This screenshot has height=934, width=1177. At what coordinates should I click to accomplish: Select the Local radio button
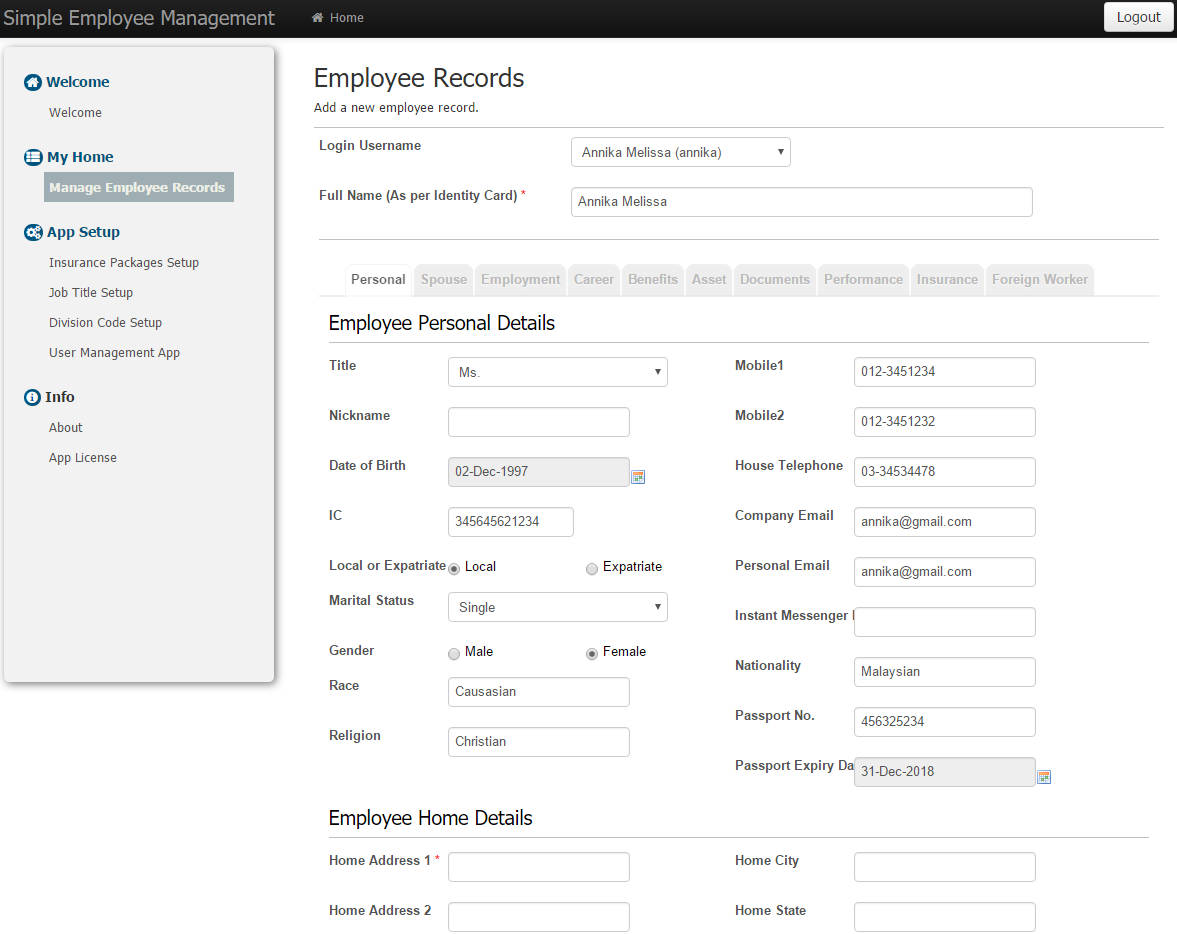pos(454,569)
